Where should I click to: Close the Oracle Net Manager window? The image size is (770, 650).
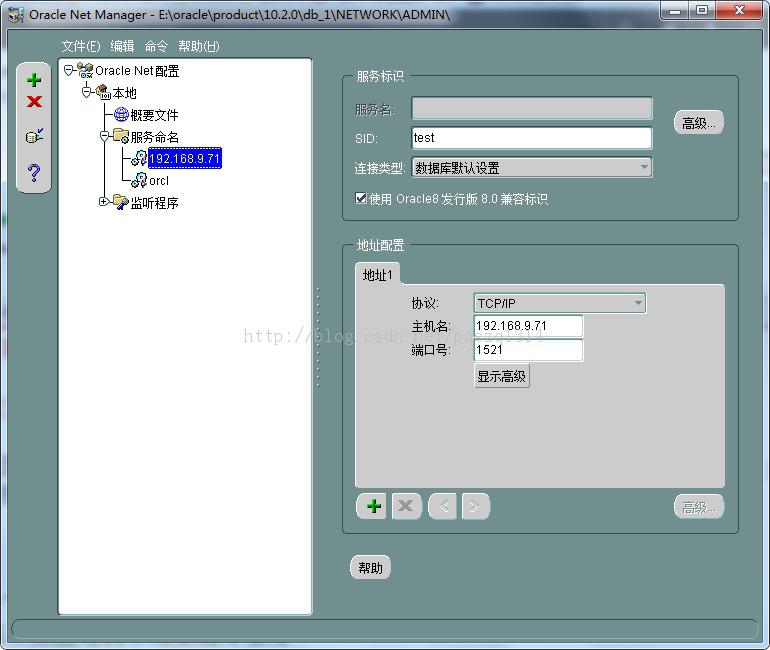tap(740, 10)
